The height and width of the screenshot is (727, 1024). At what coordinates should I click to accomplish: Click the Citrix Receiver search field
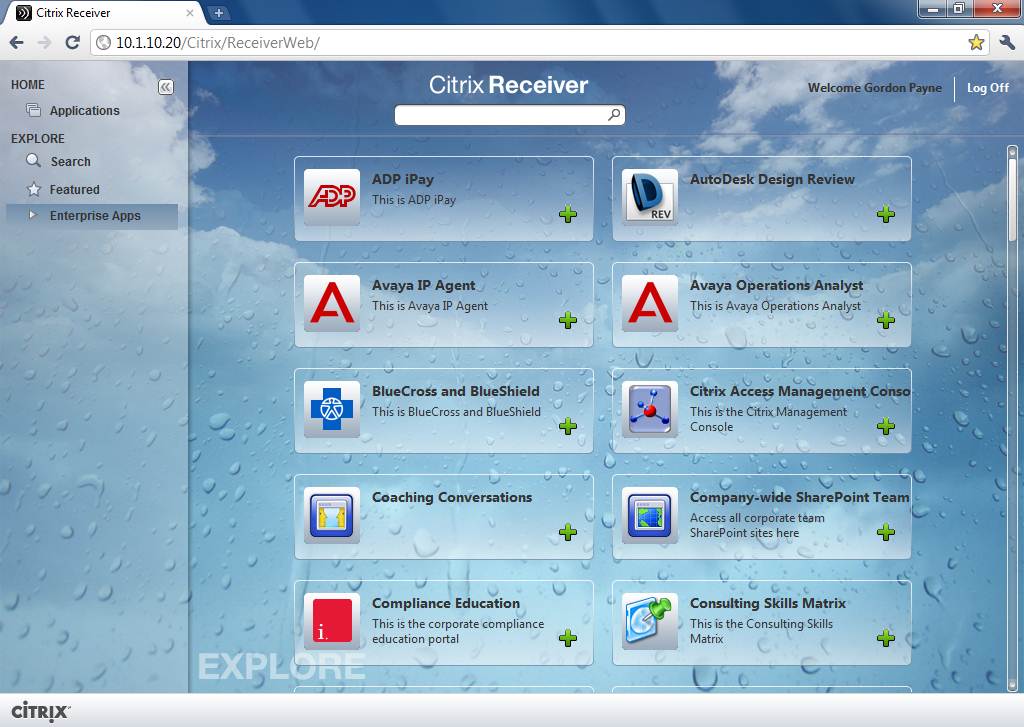[500, 115]
